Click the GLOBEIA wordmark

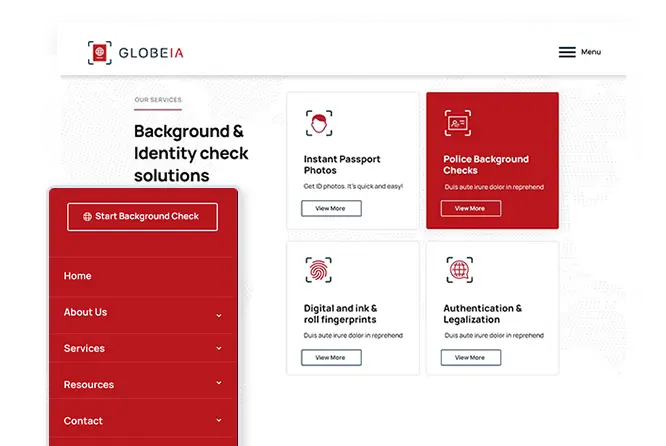pos(151,53)
